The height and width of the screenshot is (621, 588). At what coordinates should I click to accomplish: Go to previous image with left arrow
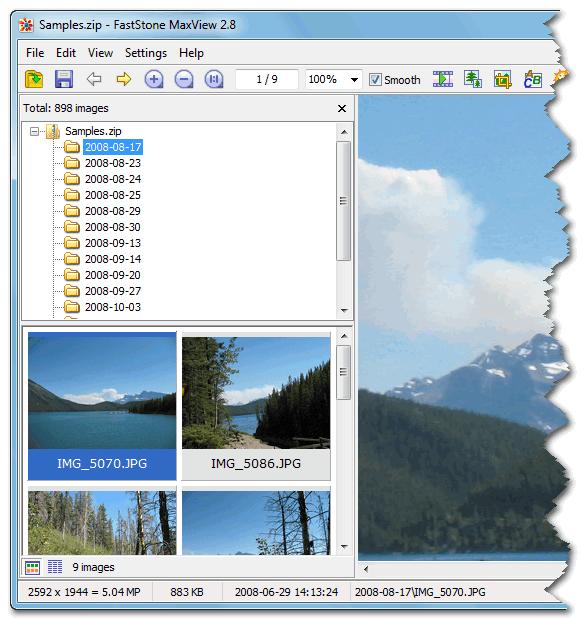[x=94, y=79]
